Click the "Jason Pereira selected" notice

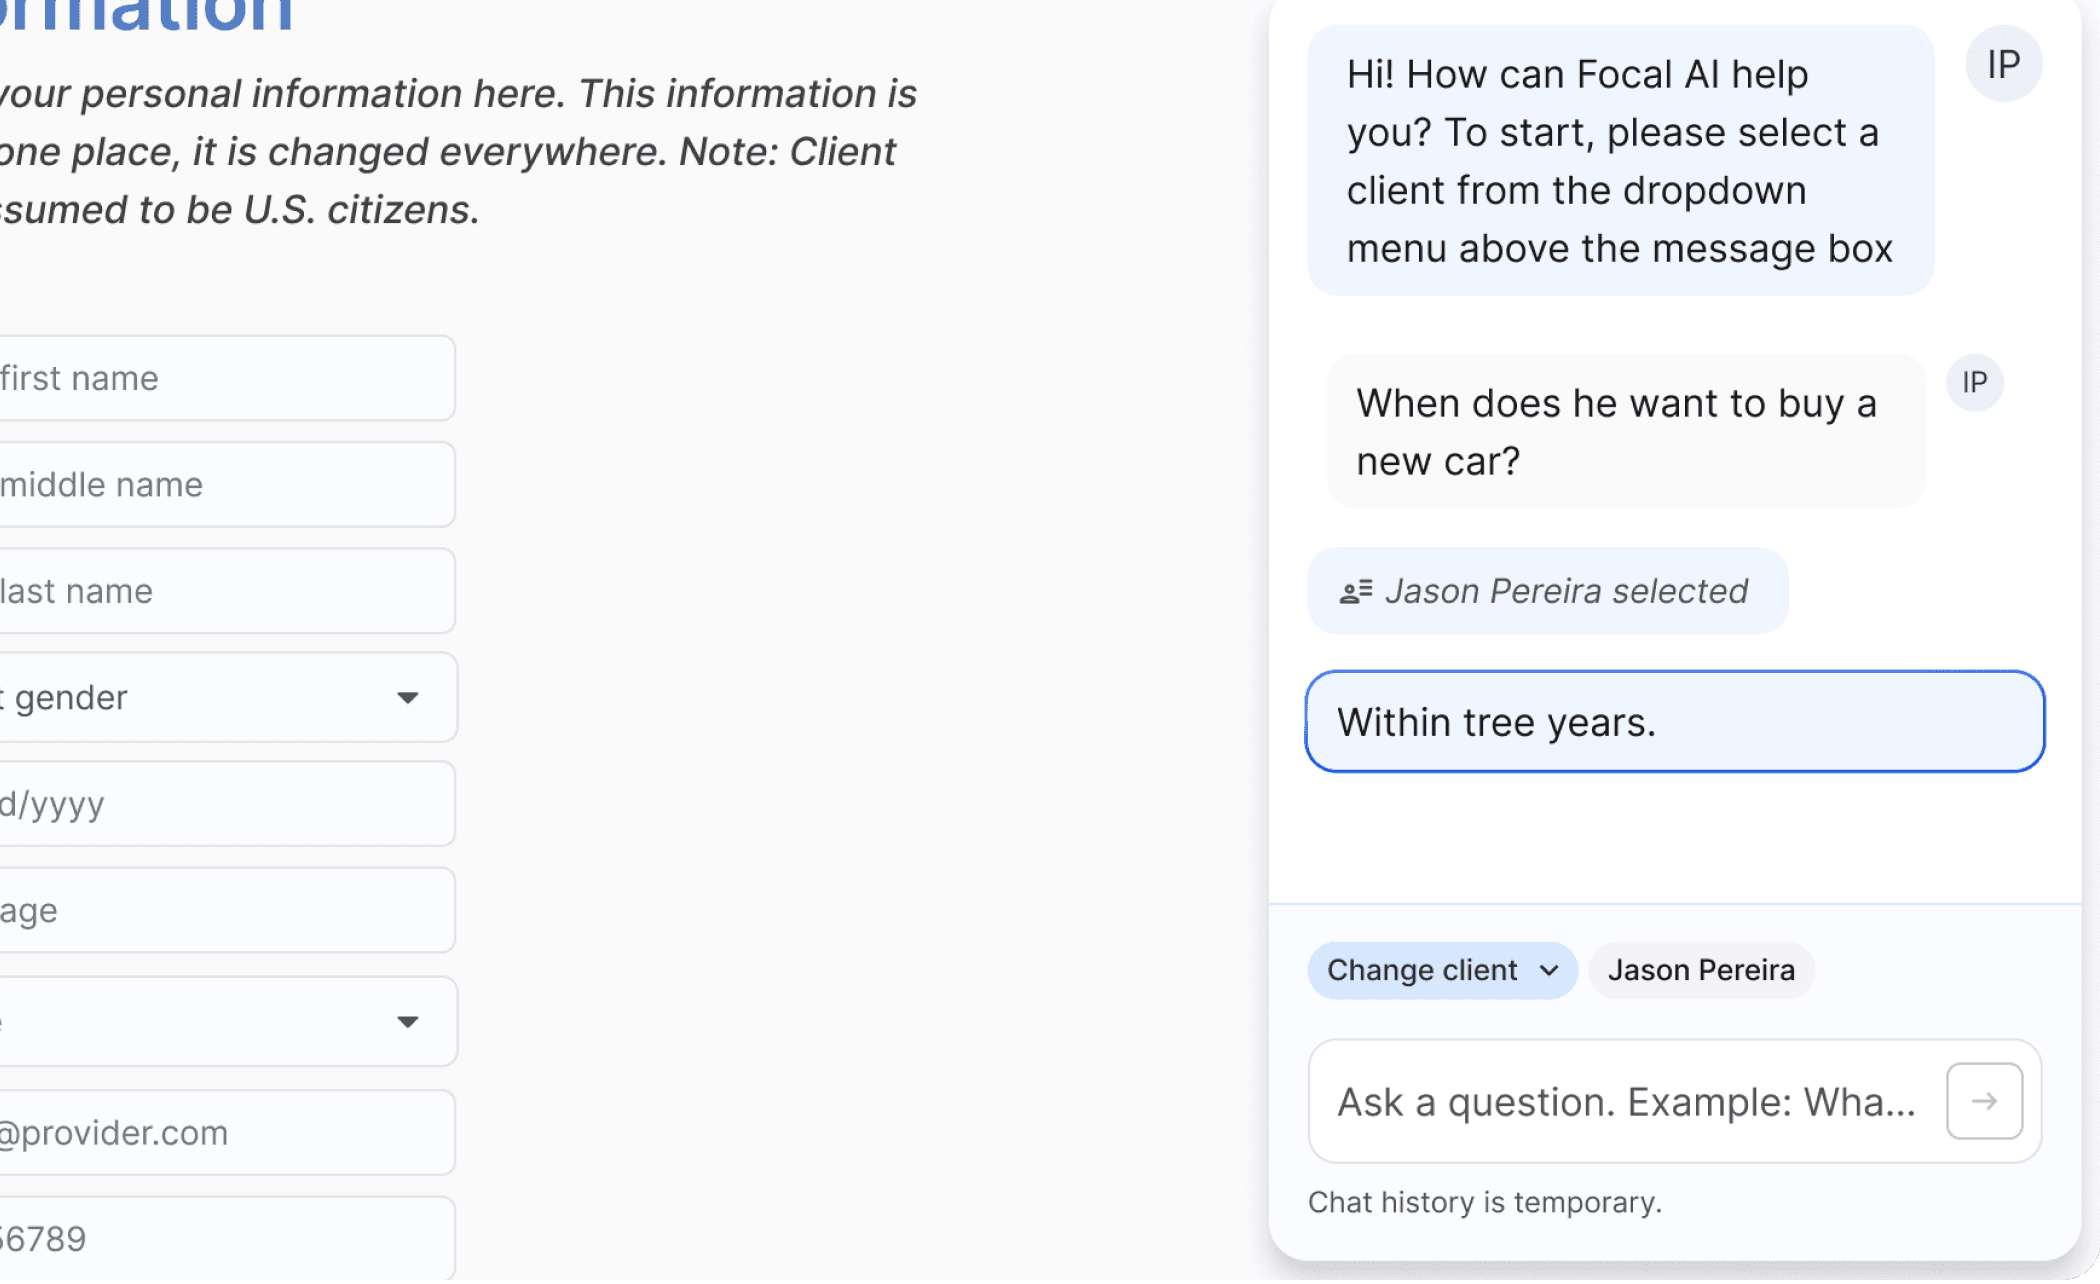(1547, 591)
